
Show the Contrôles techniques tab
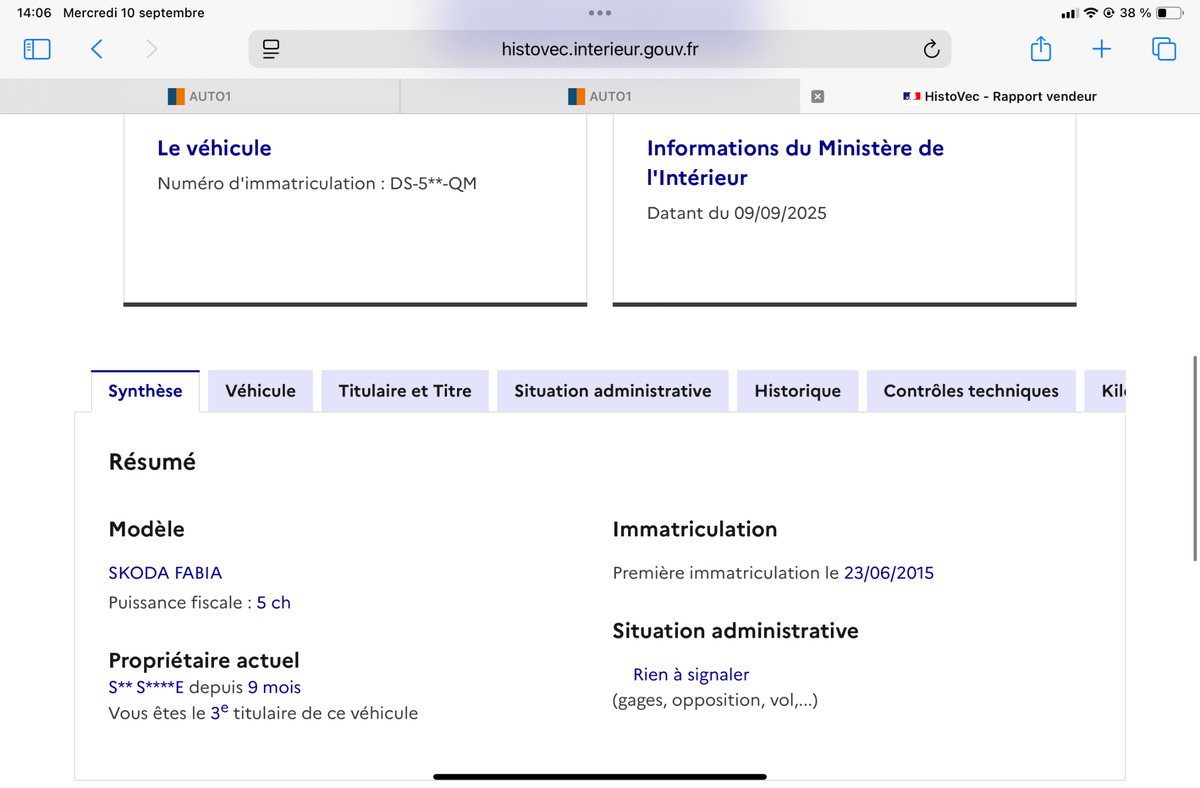pyautogui.click(x=970, y=391)
